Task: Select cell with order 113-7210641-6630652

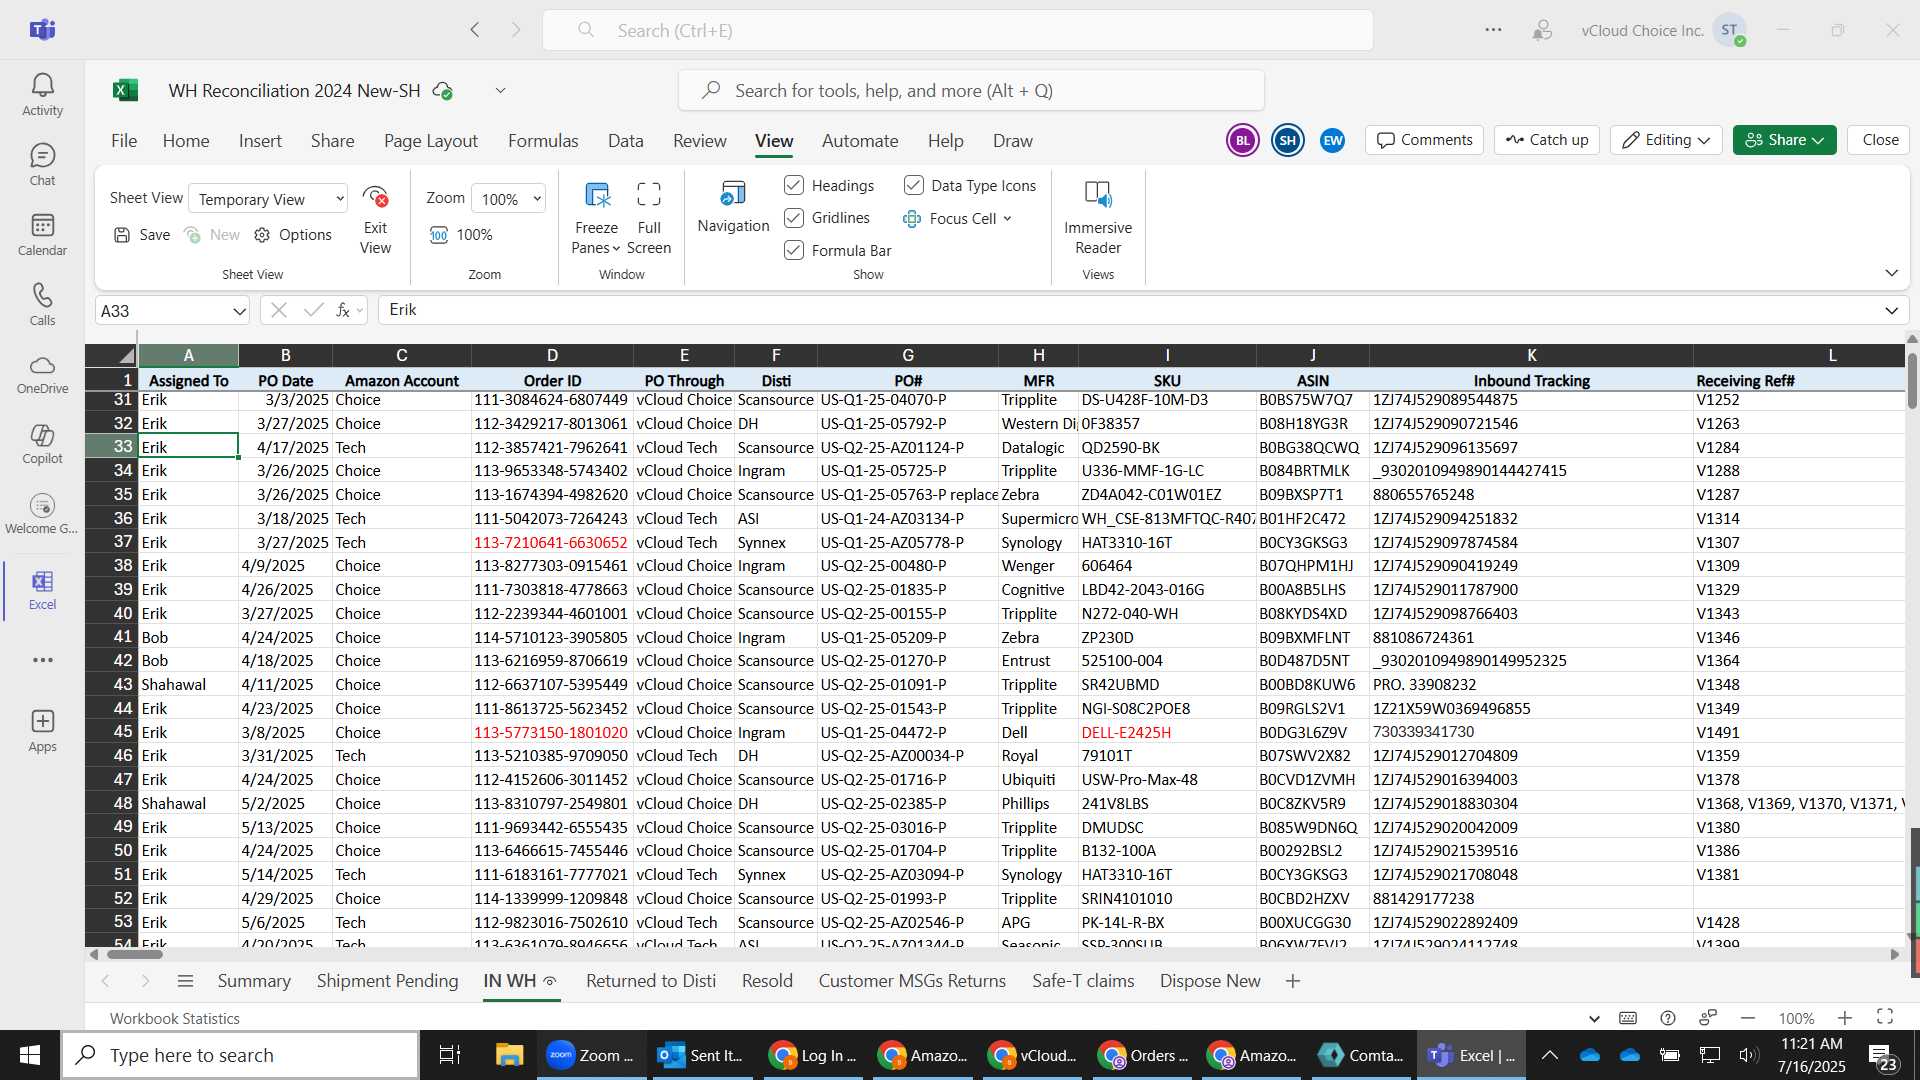Action: [551, 542]
